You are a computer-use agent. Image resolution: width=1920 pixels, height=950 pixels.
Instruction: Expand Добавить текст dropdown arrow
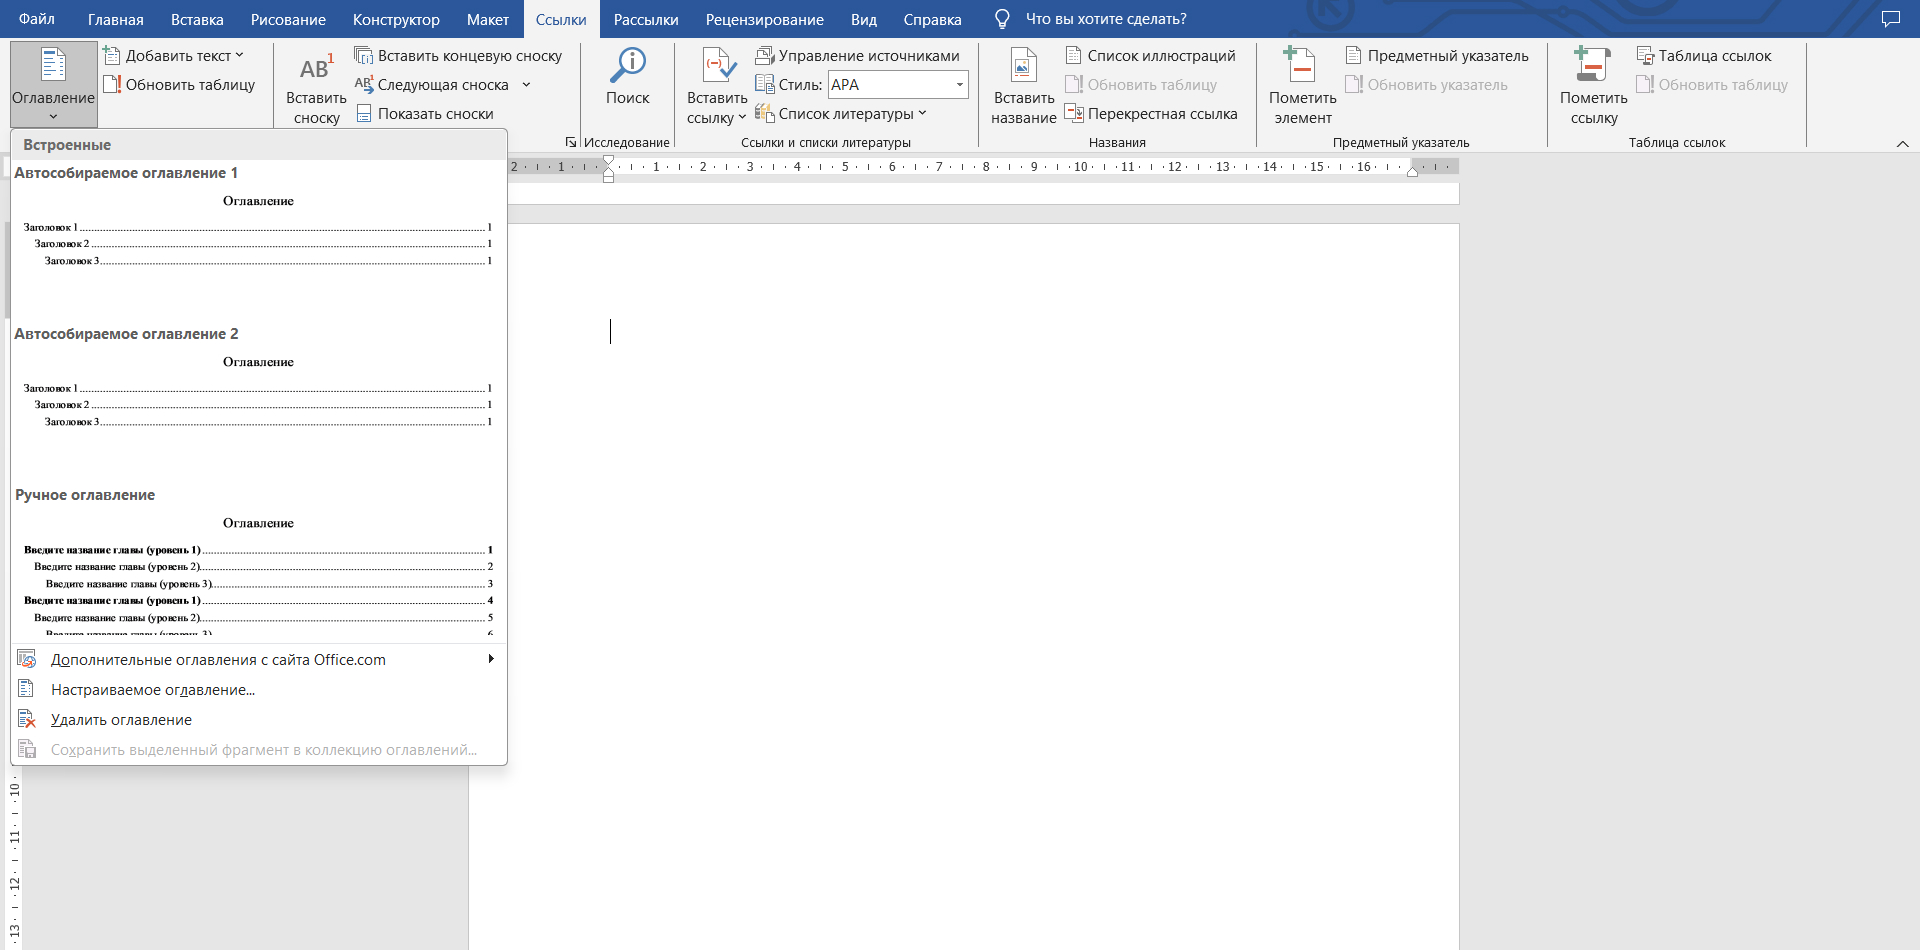(x=239, y=55)
